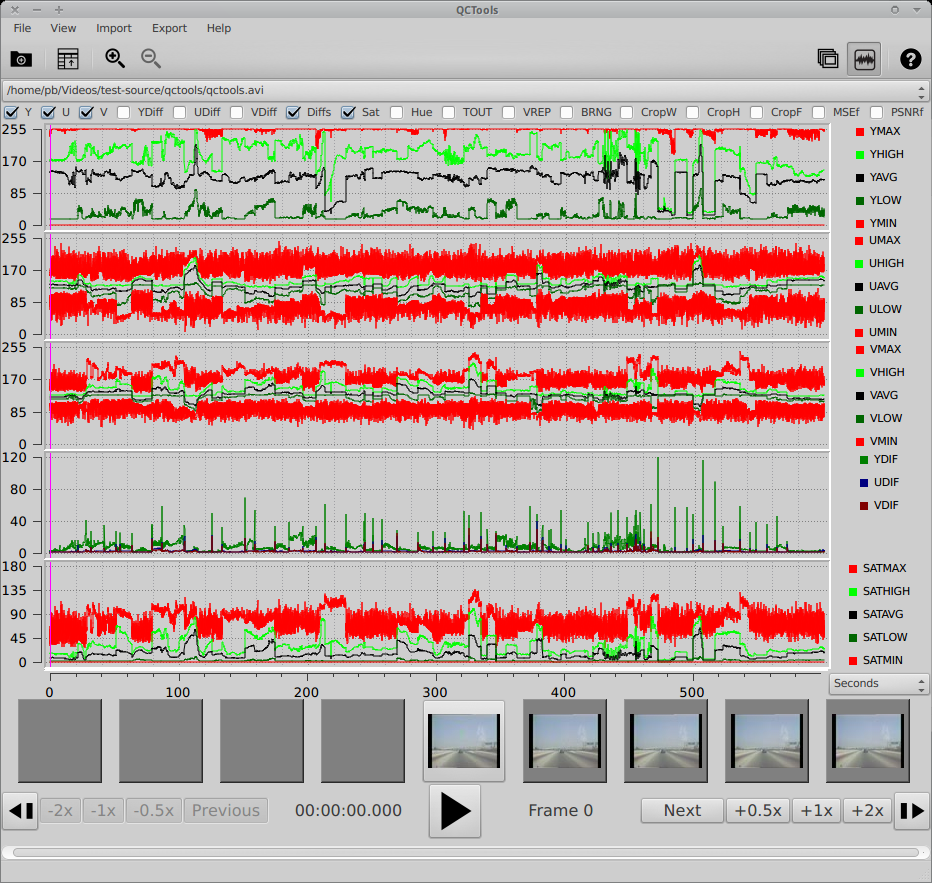Click the export table icon in toolbar

(x=68, y=59)
